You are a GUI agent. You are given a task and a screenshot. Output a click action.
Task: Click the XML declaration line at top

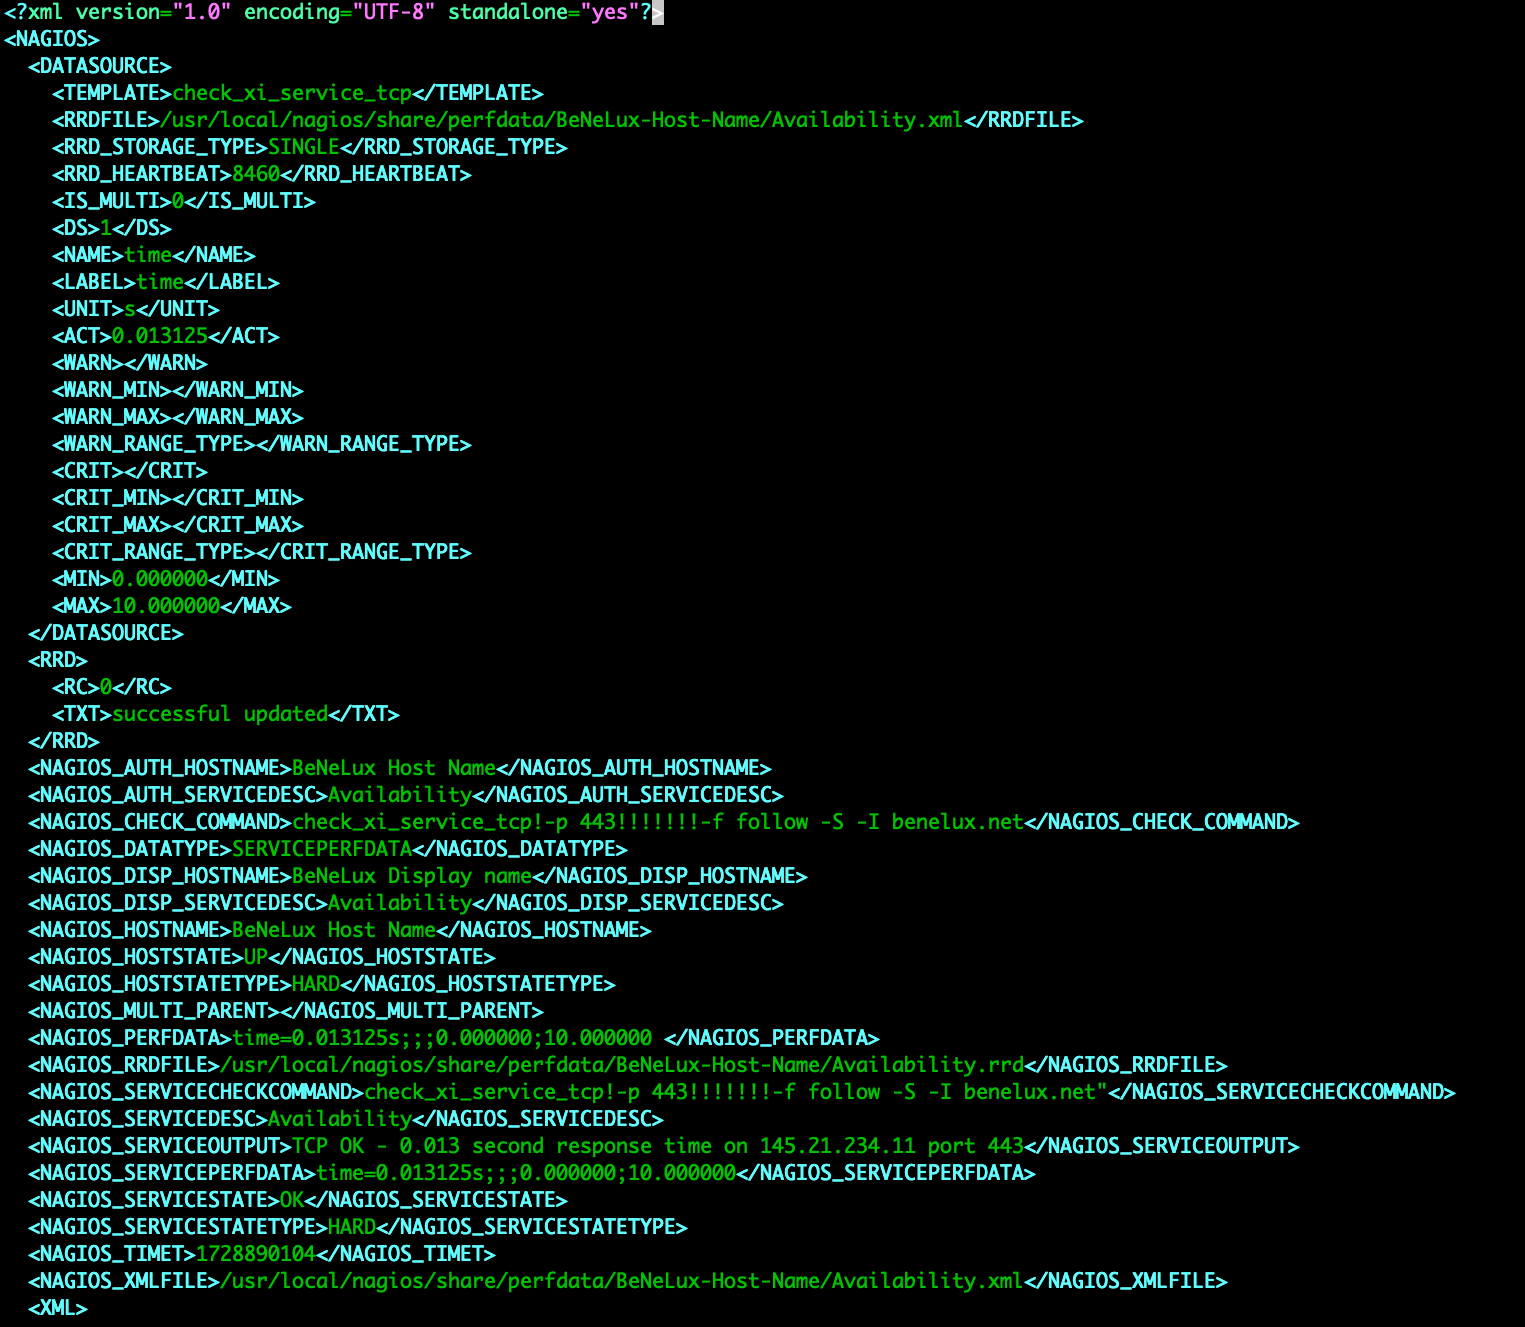pos(333,12)
